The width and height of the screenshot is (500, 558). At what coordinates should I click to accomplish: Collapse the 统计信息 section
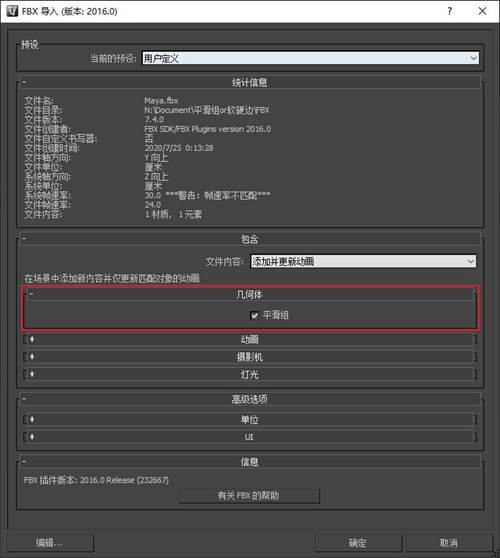pos(250,82)
